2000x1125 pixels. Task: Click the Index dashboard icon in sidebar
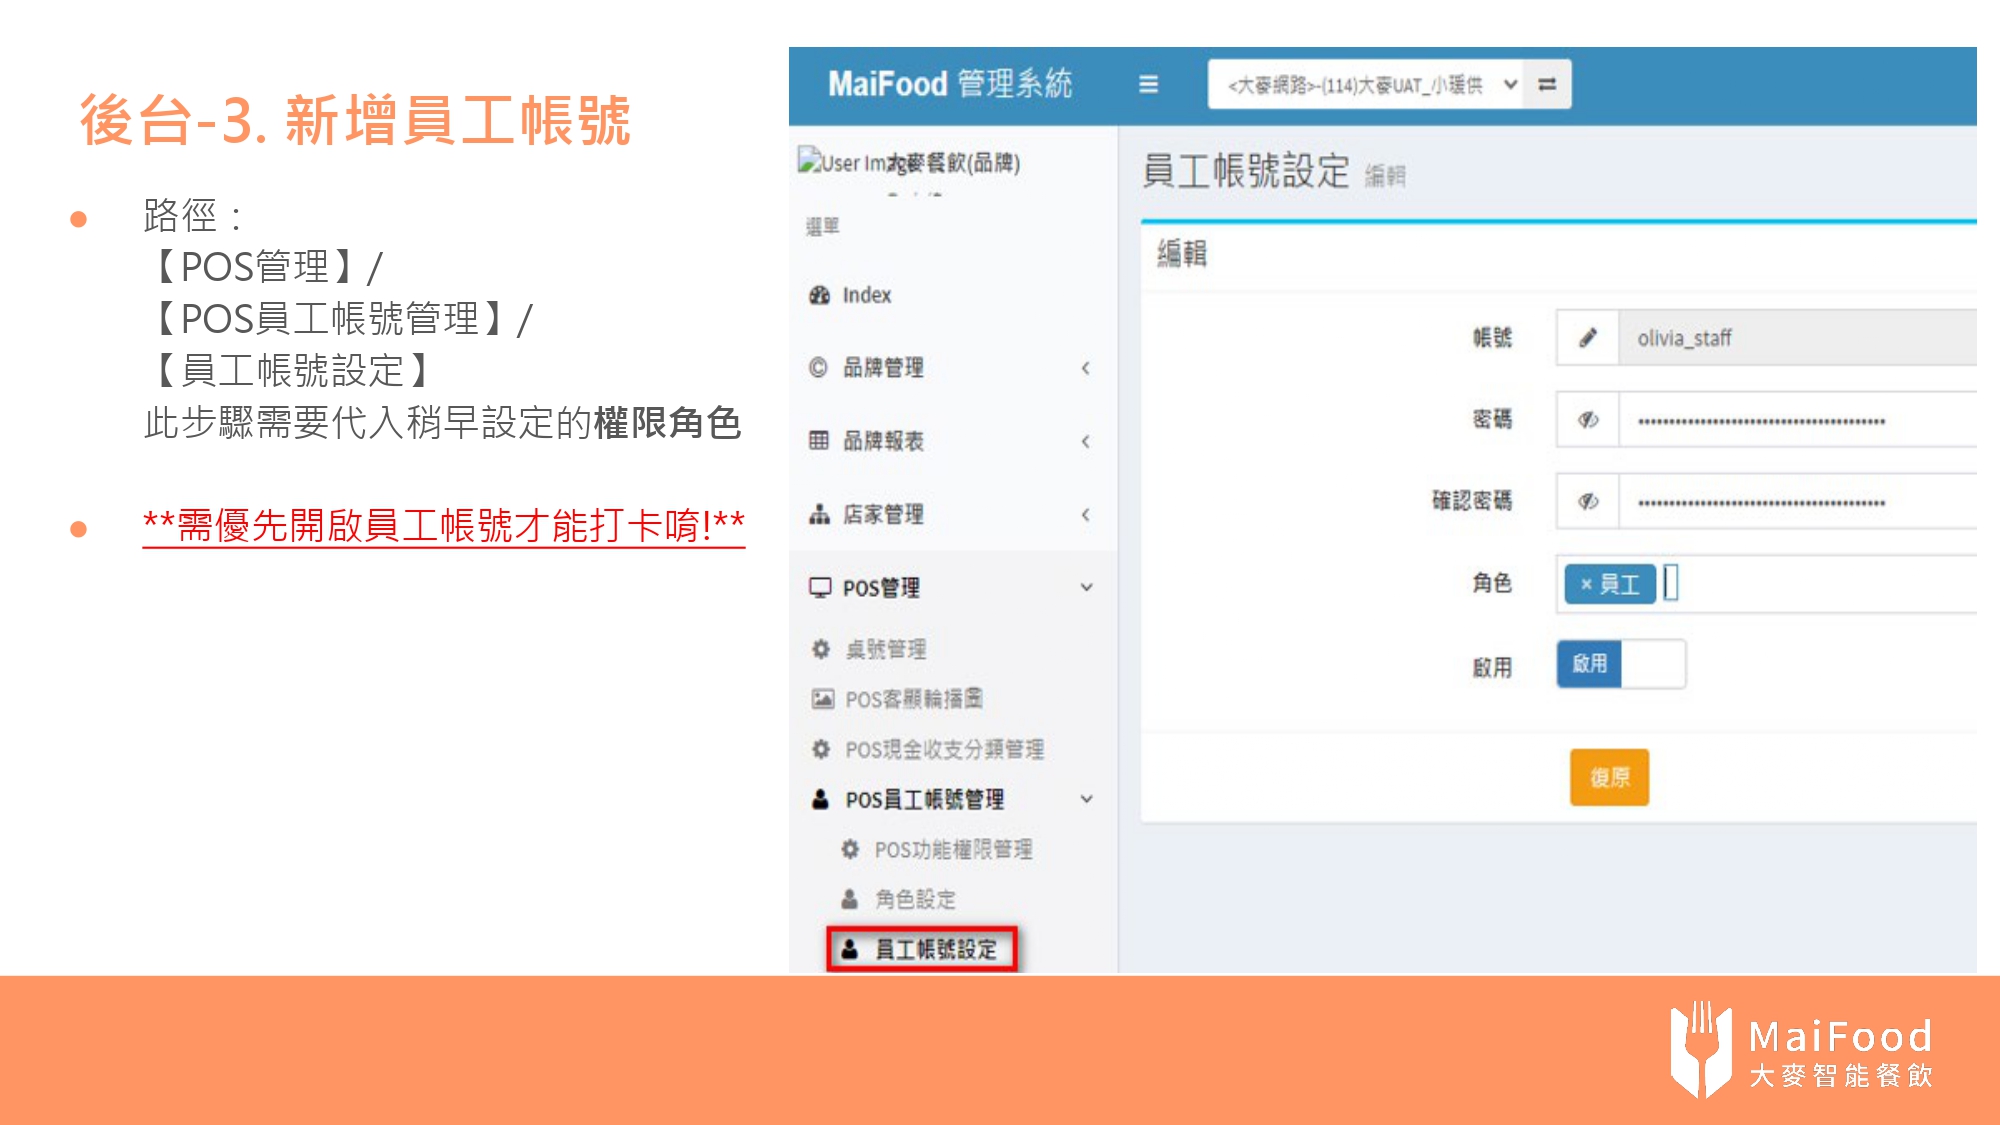pos(820,295)
